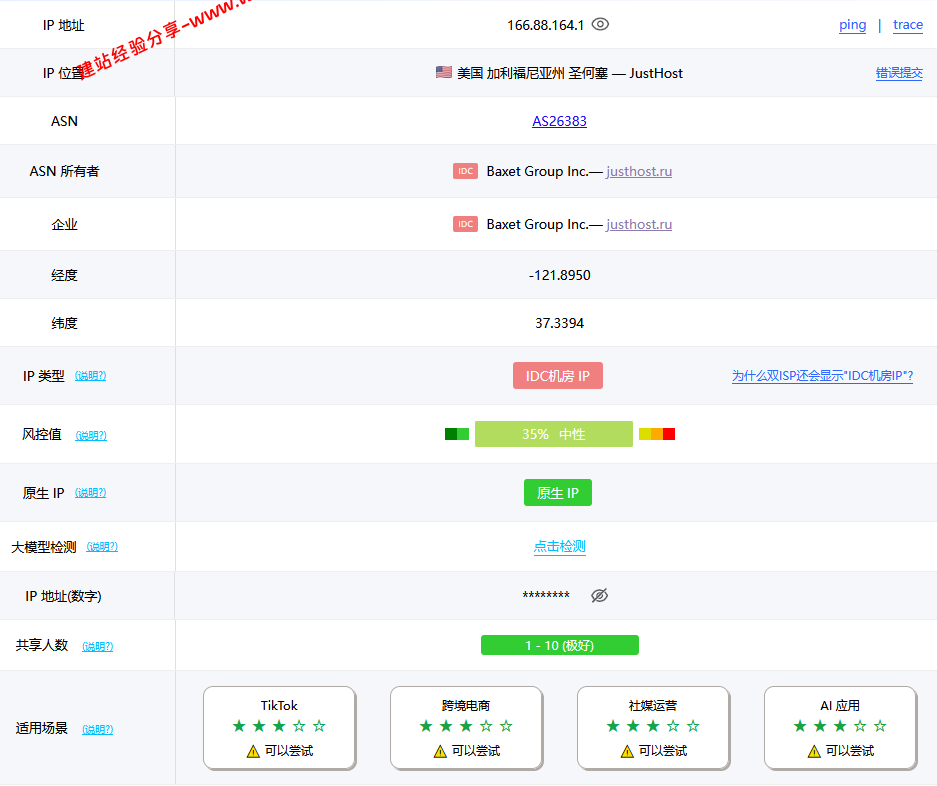Click 说明 link next to 大模型检测

tap(102, 547)
